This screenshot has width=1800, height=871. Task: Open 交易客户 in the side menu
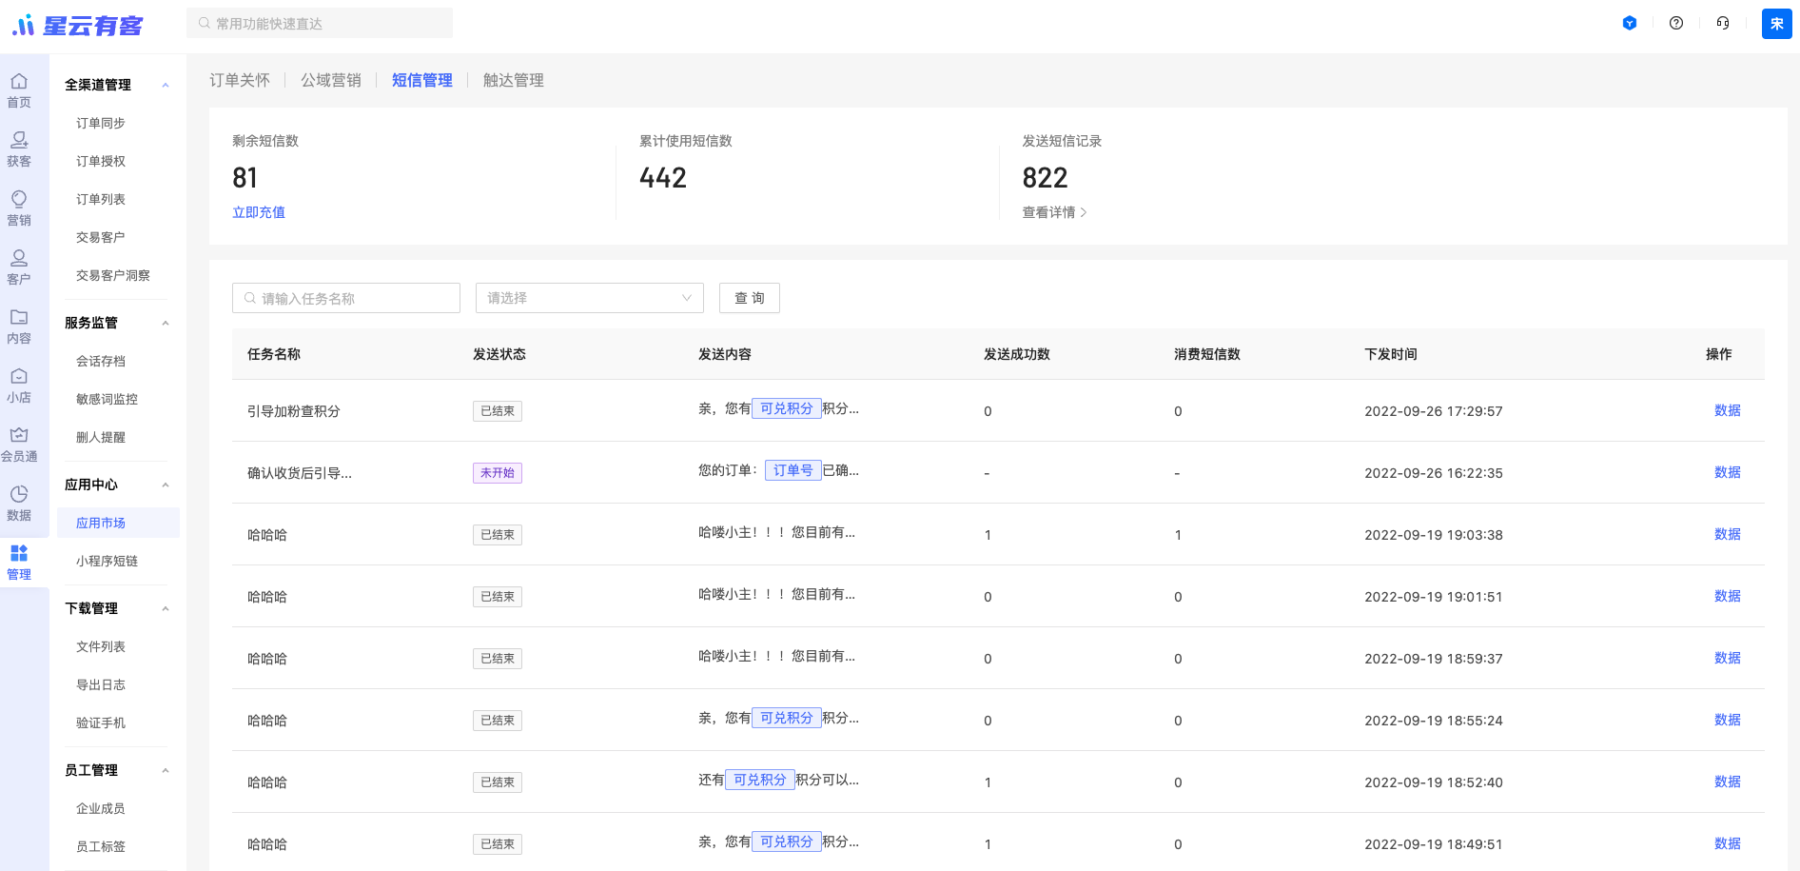point(101,237)
